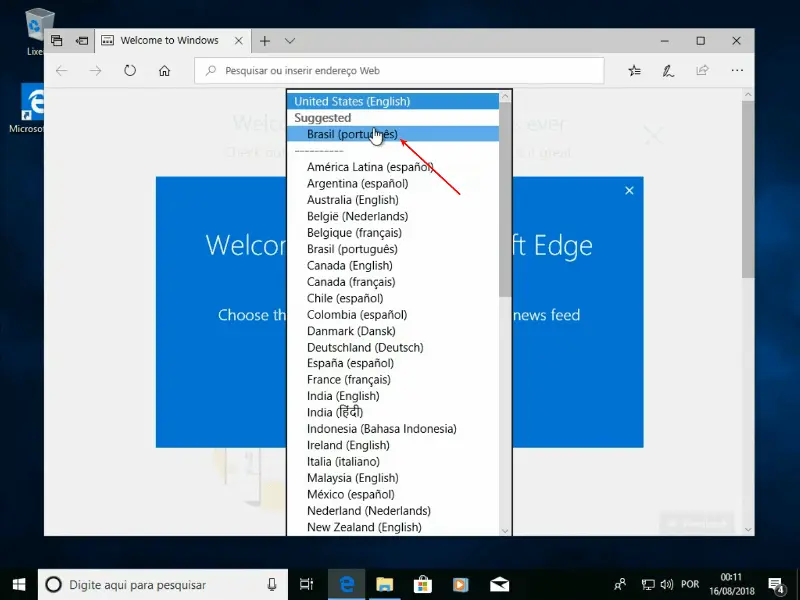Screen dimensions: 800x600
Task: Open Microsoft Store from taskbar
Action: pyautogui.click(x=422, y=585)
